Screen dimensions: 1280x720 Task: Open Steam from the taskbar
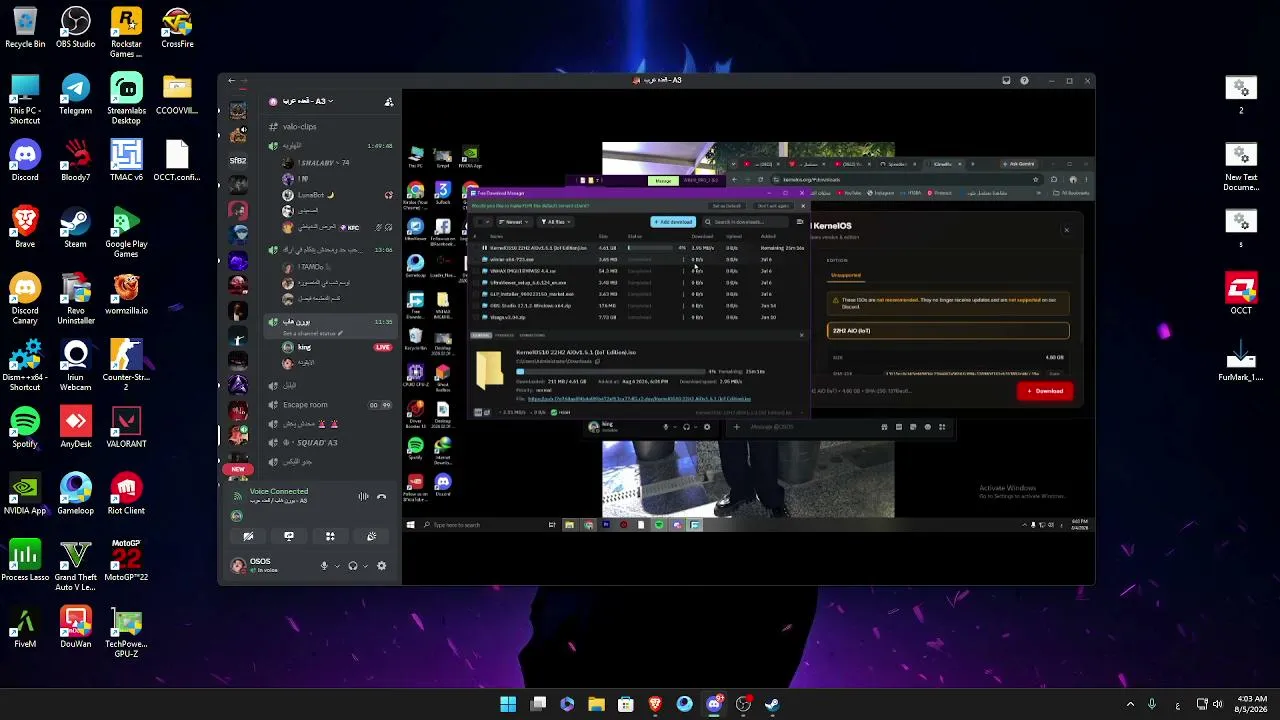click(772, 704)
